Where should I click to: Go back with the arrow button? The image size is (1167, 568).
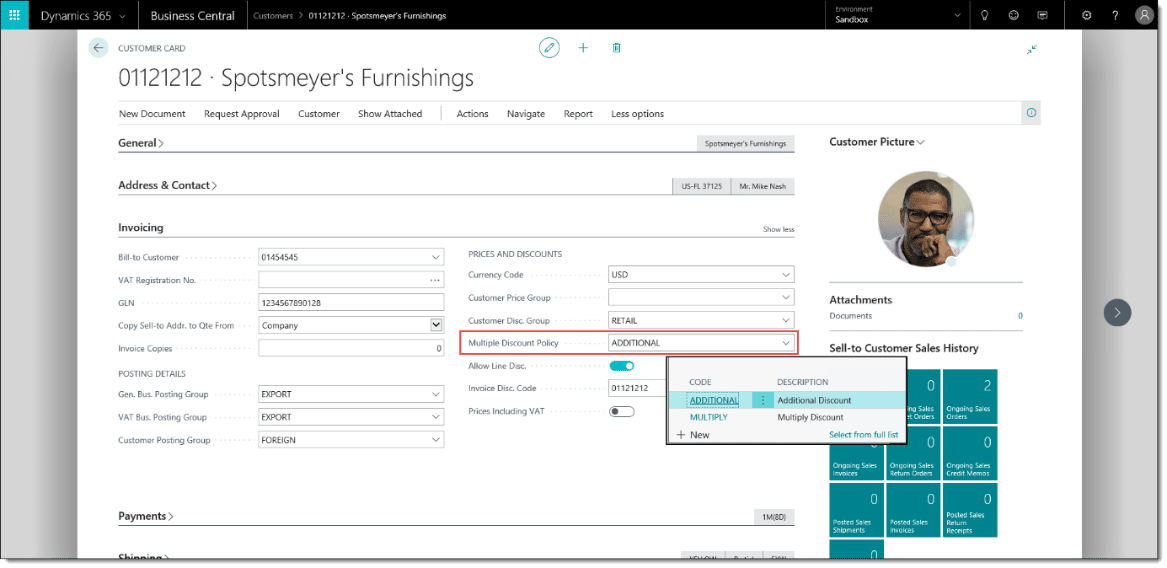click(x=98, y=48)
